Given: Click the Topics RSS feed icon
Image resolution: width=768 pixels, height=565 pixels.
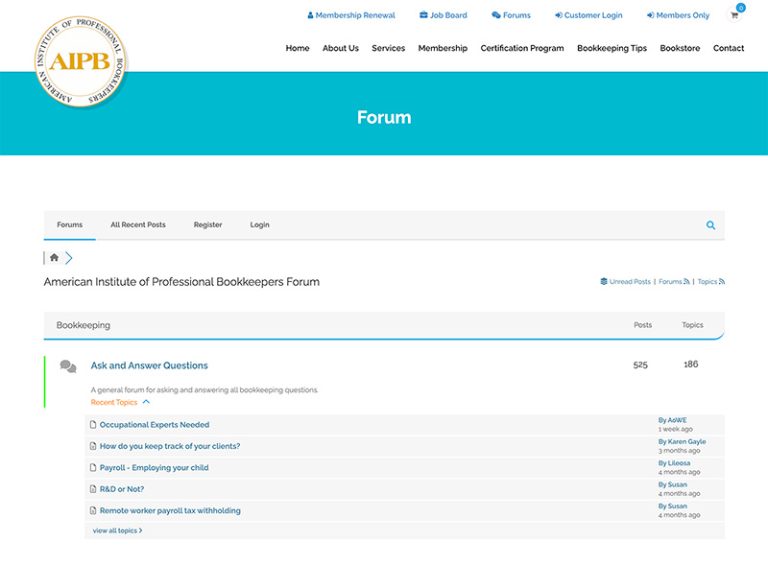Looking at the screenshot, I should click(722, 282).
